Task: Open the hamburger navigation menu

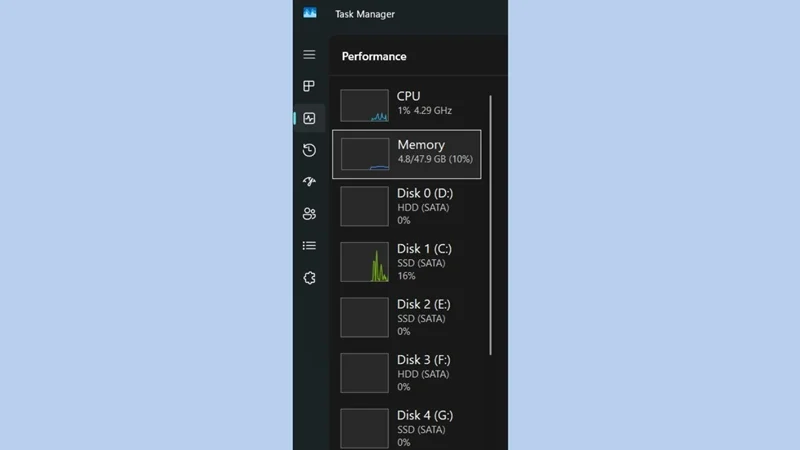Action: pos(309,55)
